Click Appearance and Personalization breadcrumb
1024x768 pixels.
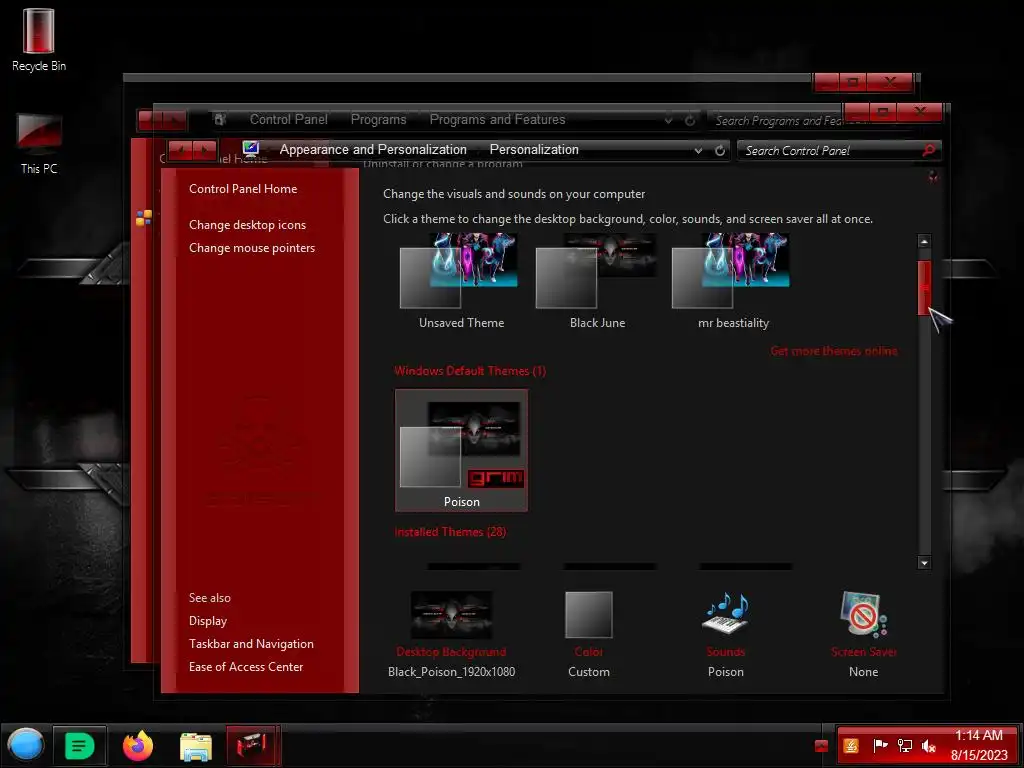tap(373, 150)
